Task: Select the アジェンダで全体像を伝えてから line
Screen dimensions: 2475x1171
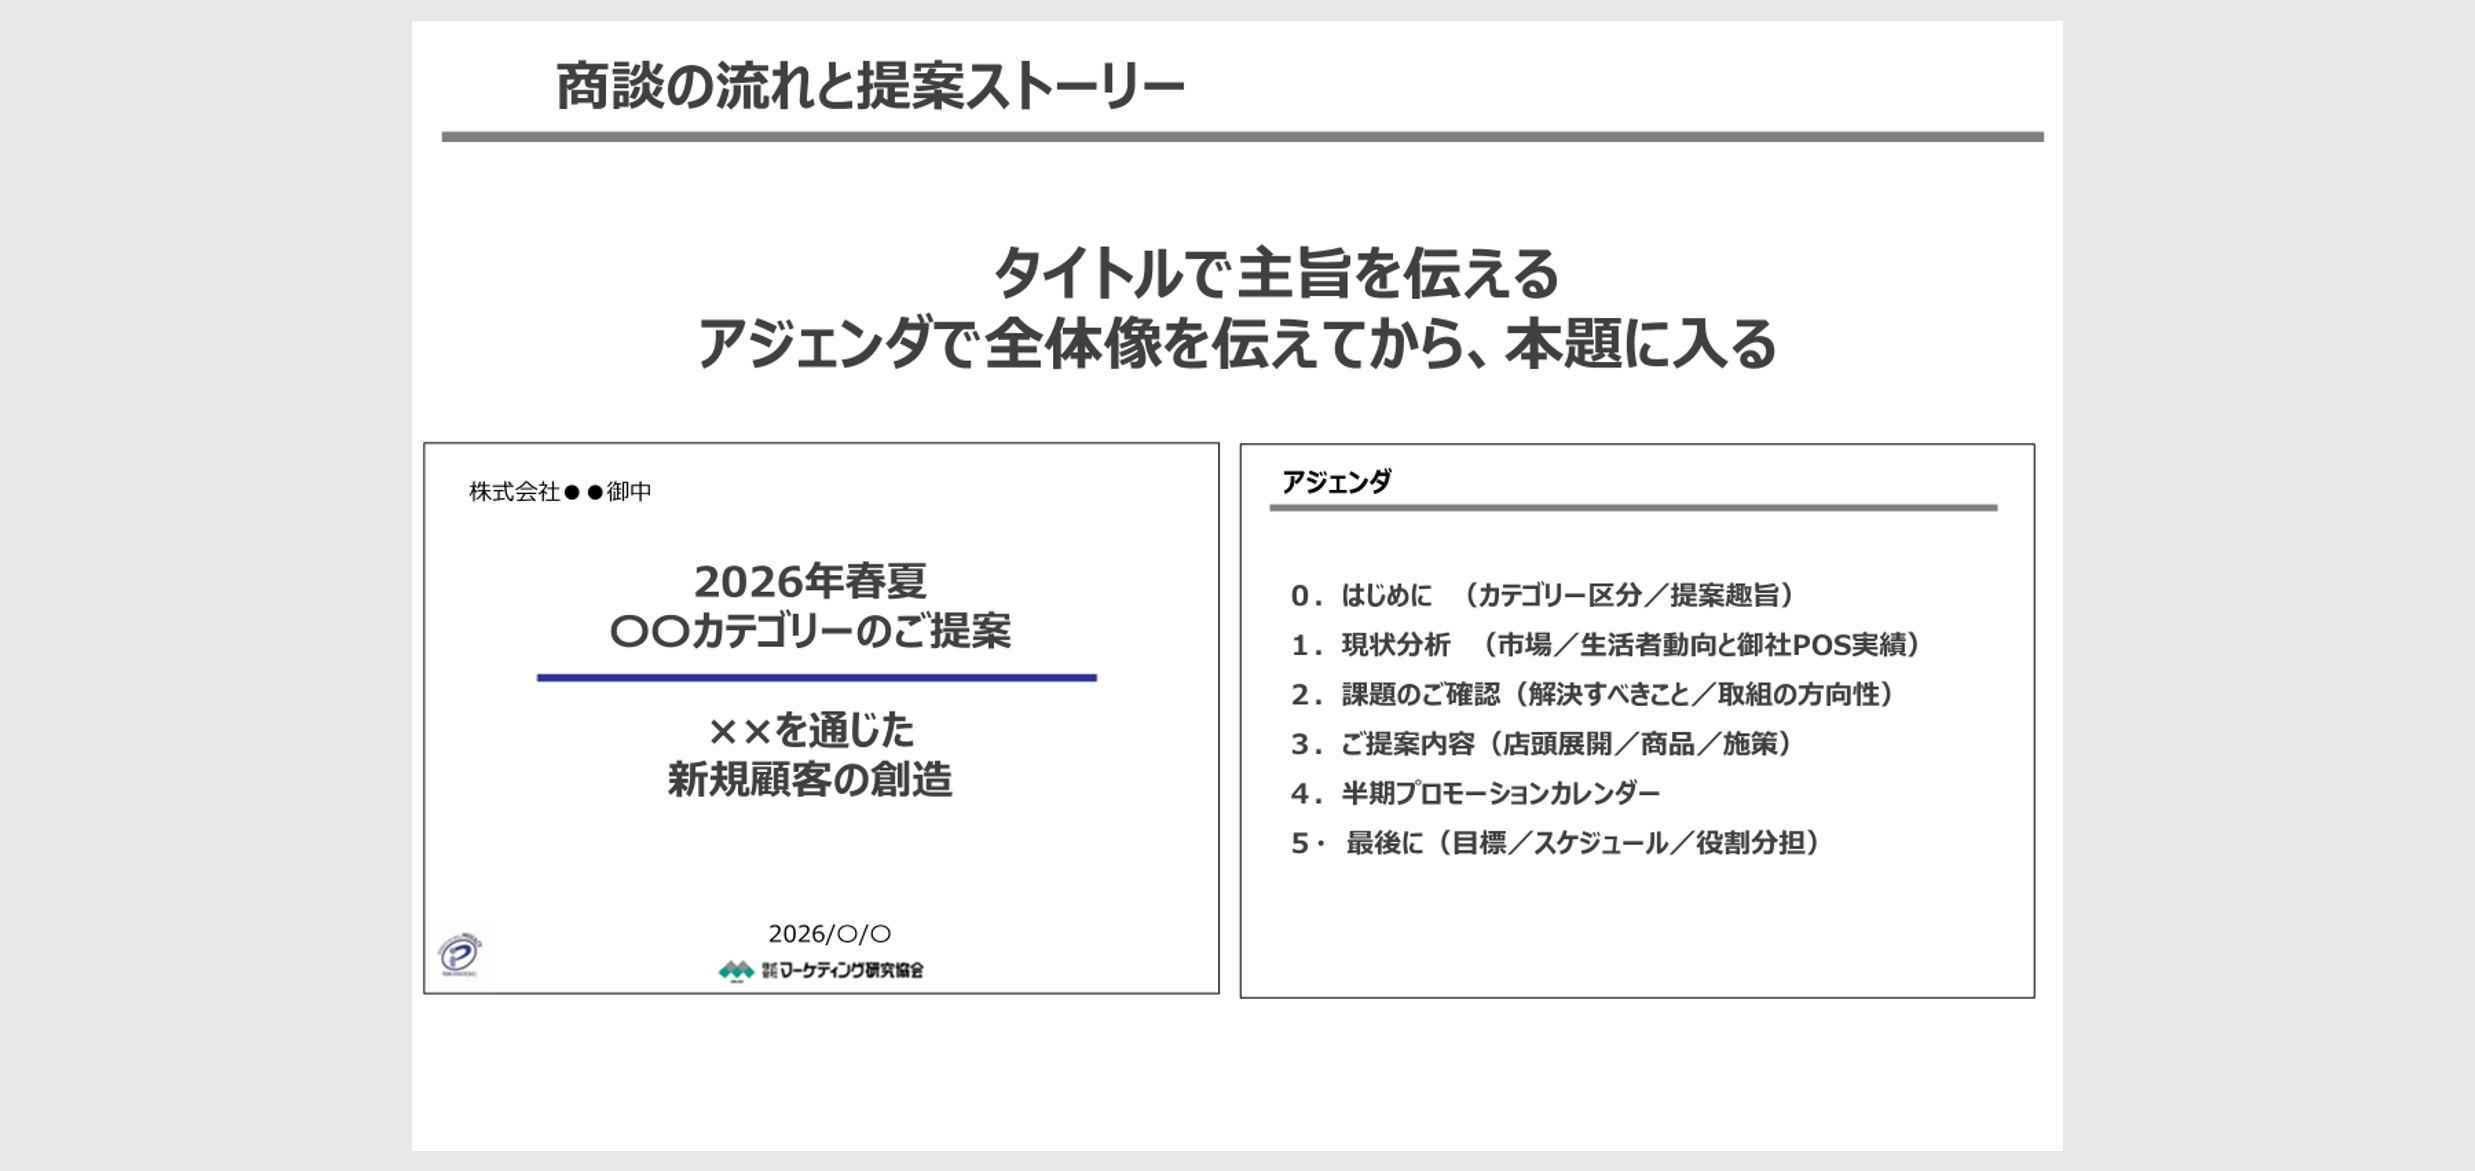Action: pos(1236,344)
